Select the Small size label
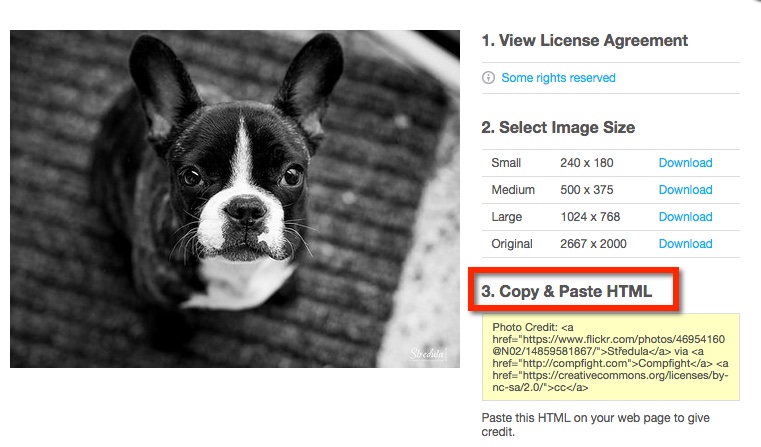This screenshot has width=761, height=447. tap(506, 163)
